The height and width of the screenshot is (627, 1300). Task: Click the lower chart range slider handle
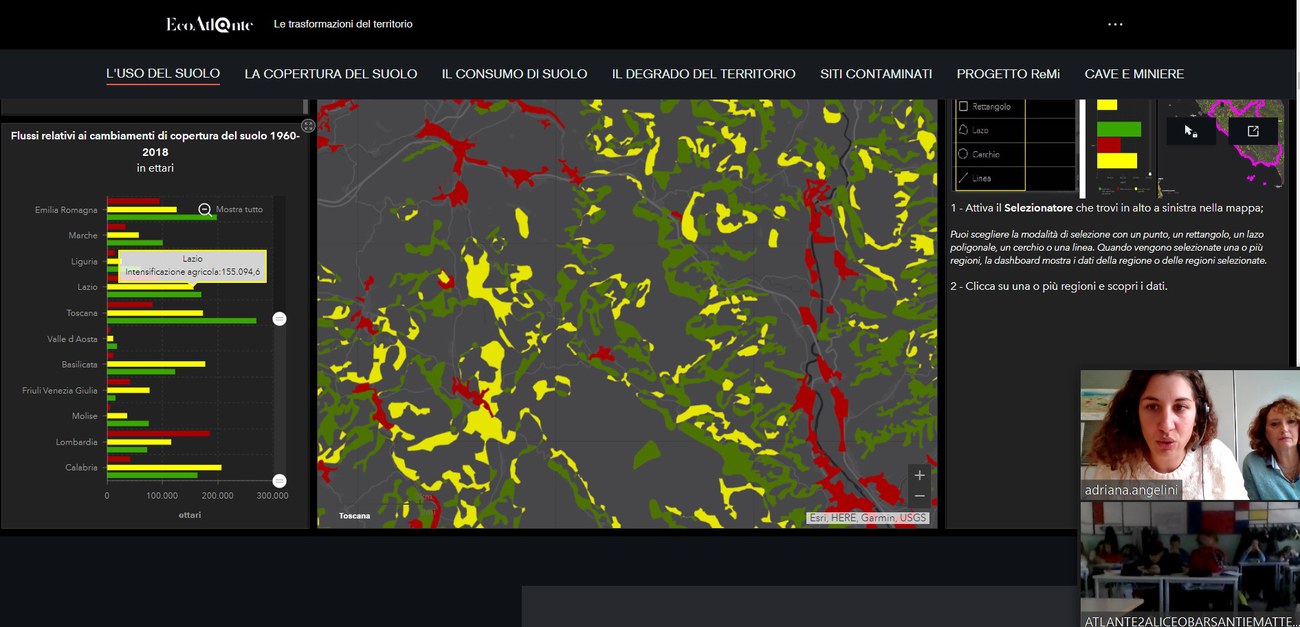(280, 481)
